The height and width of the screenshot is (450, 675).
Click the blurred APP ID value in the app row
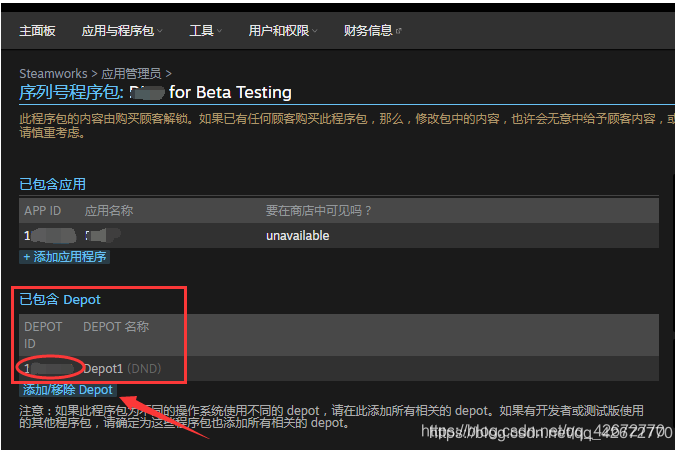click(x=50, y=236)
